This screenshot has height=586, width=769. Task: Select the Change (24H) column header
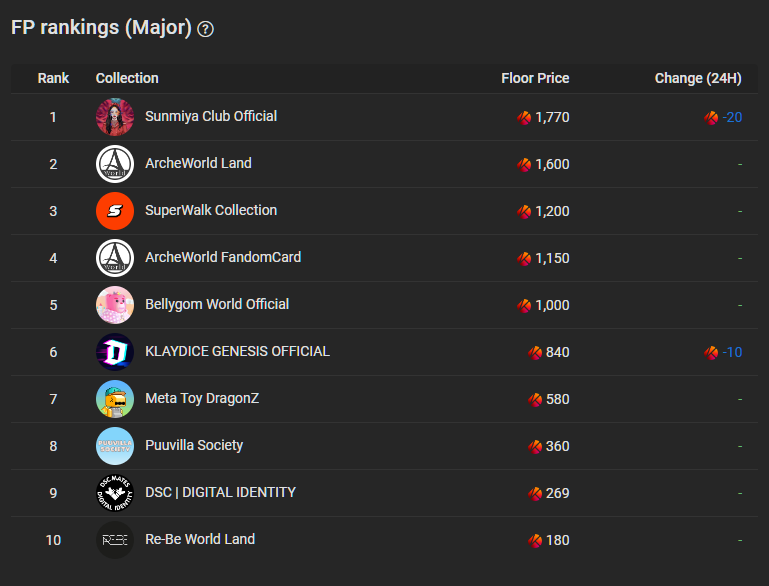(698, 78)
